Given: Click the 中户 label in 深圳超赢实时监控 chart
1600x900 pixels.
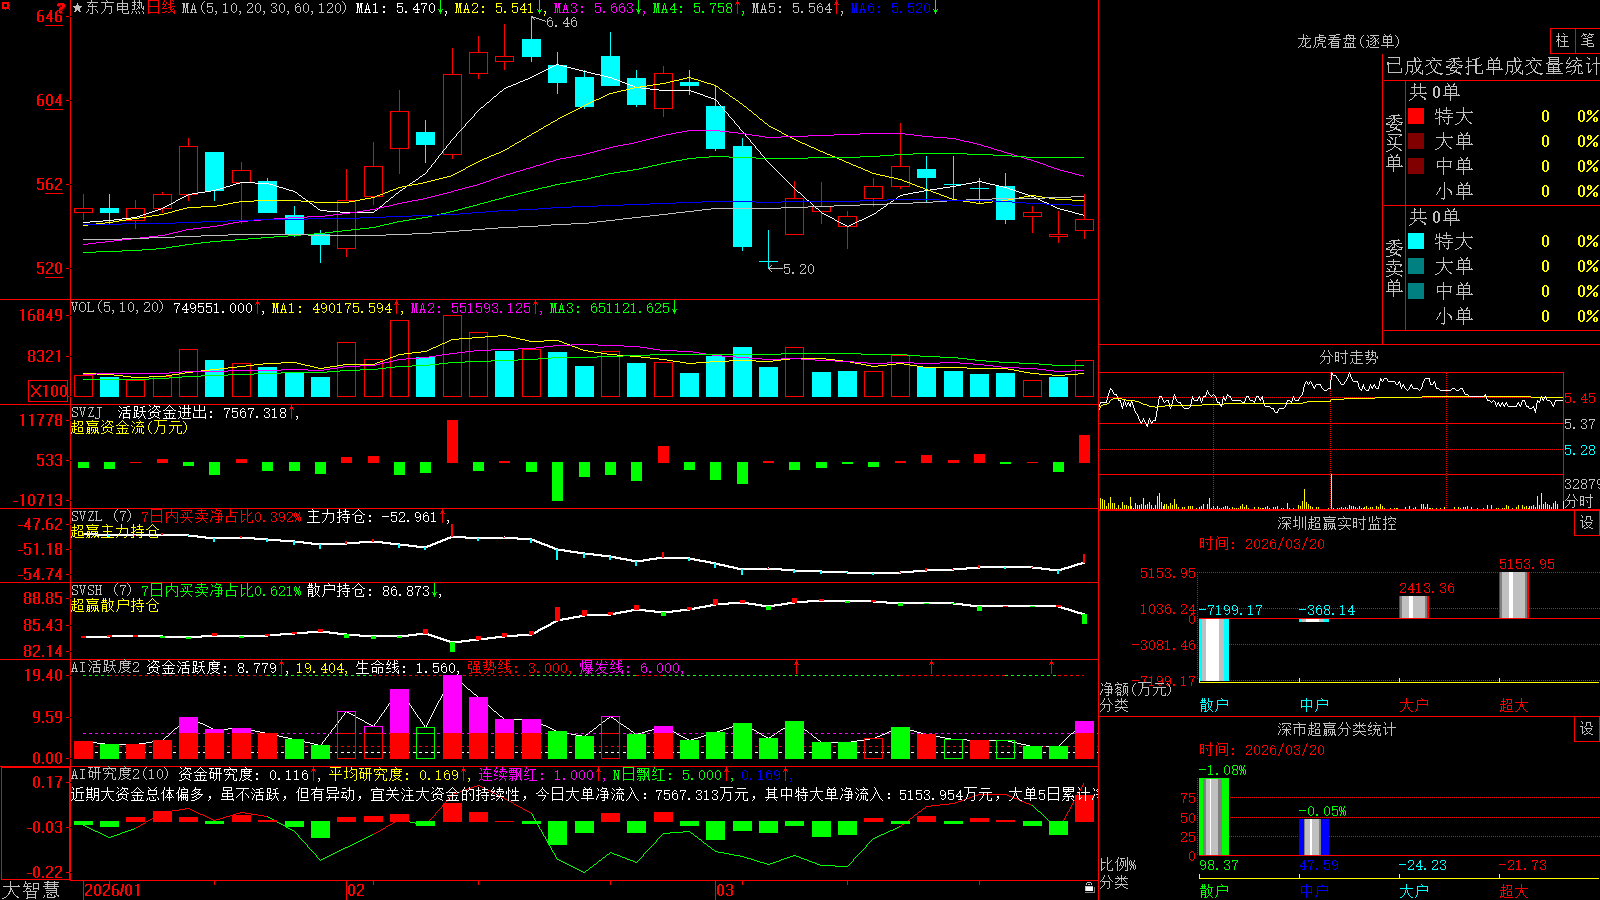Looking at the screenshot, I should pyautogui.click(x=1314, y=705).
